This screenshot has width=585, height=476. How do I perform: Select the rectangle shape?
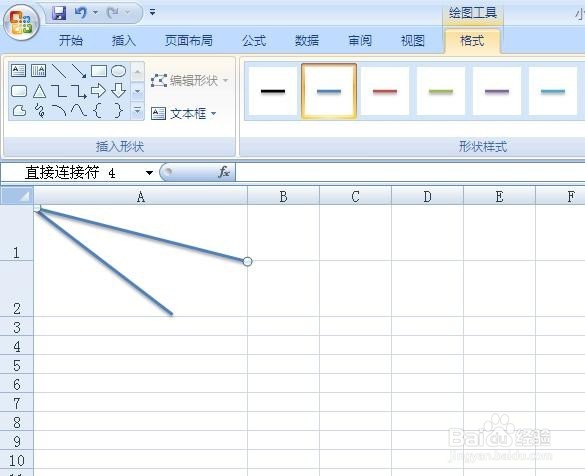tap(99, 71)
